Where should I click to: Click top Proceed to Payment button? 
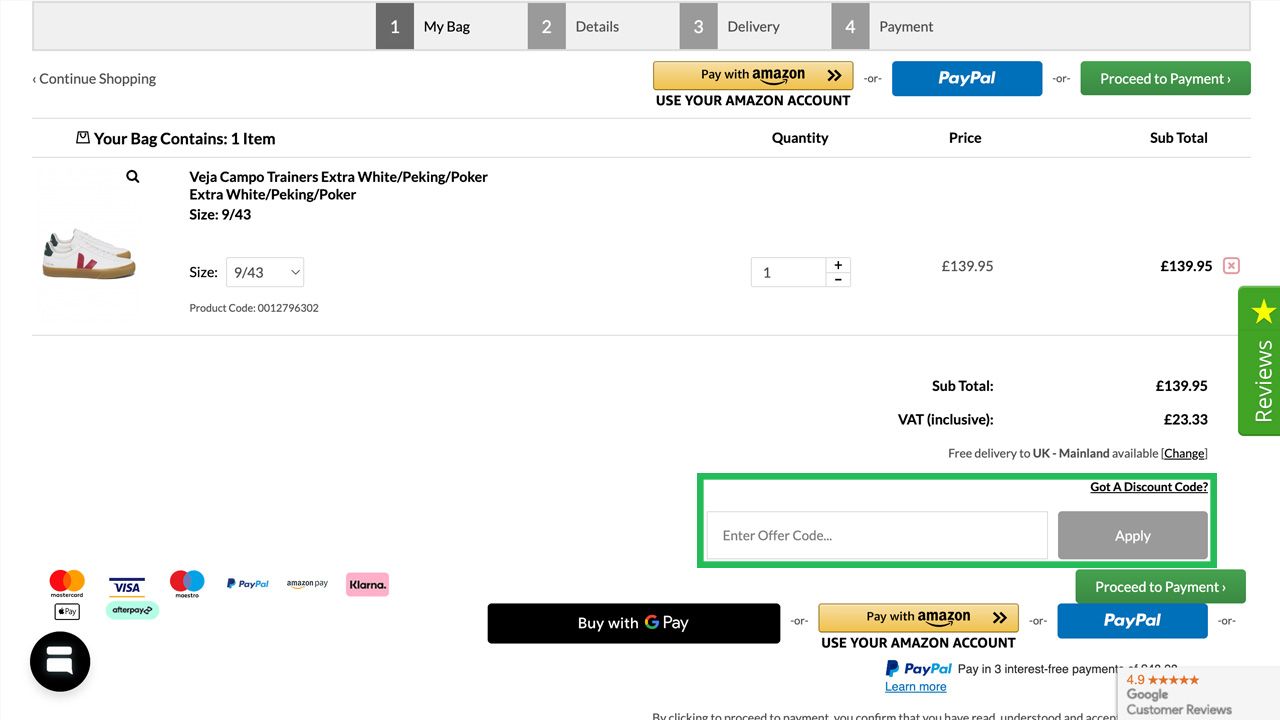1165,78
